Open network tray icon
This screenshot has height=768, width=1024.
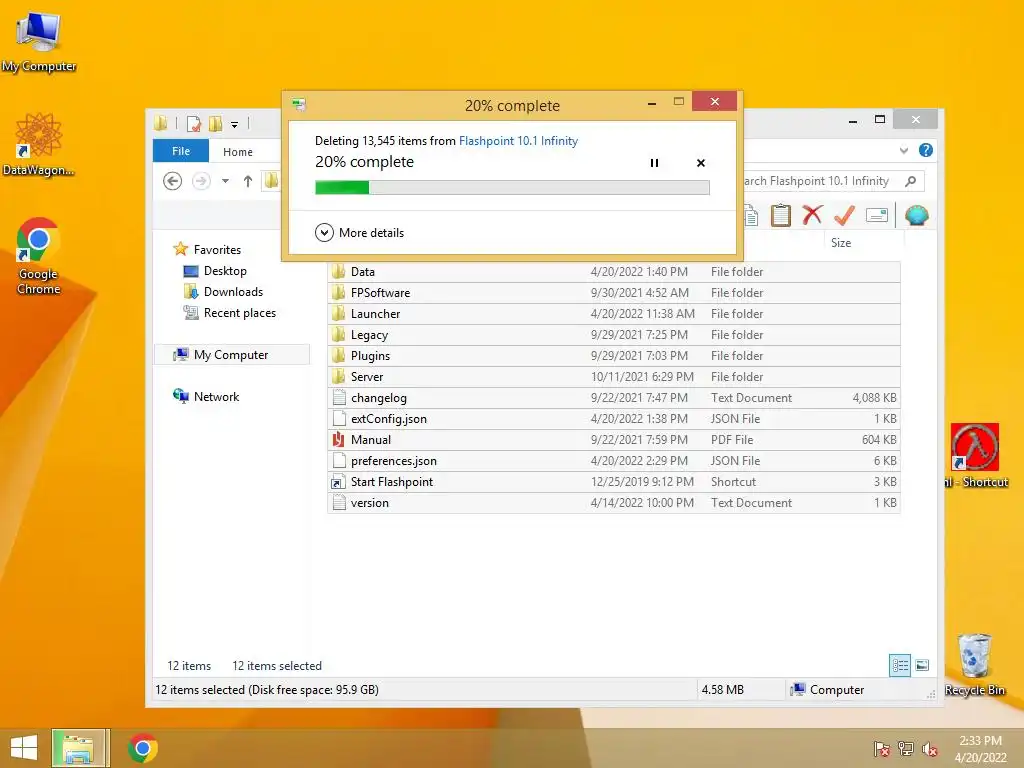pos(906,748)
